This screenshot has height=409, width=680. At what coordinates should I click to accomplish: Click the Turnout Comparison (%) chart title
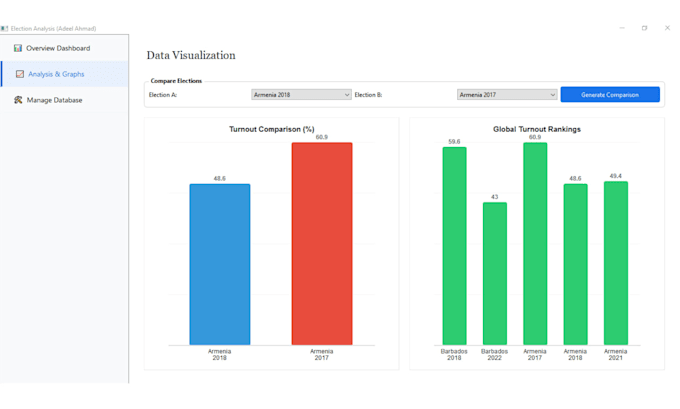[x=271, y=129]
